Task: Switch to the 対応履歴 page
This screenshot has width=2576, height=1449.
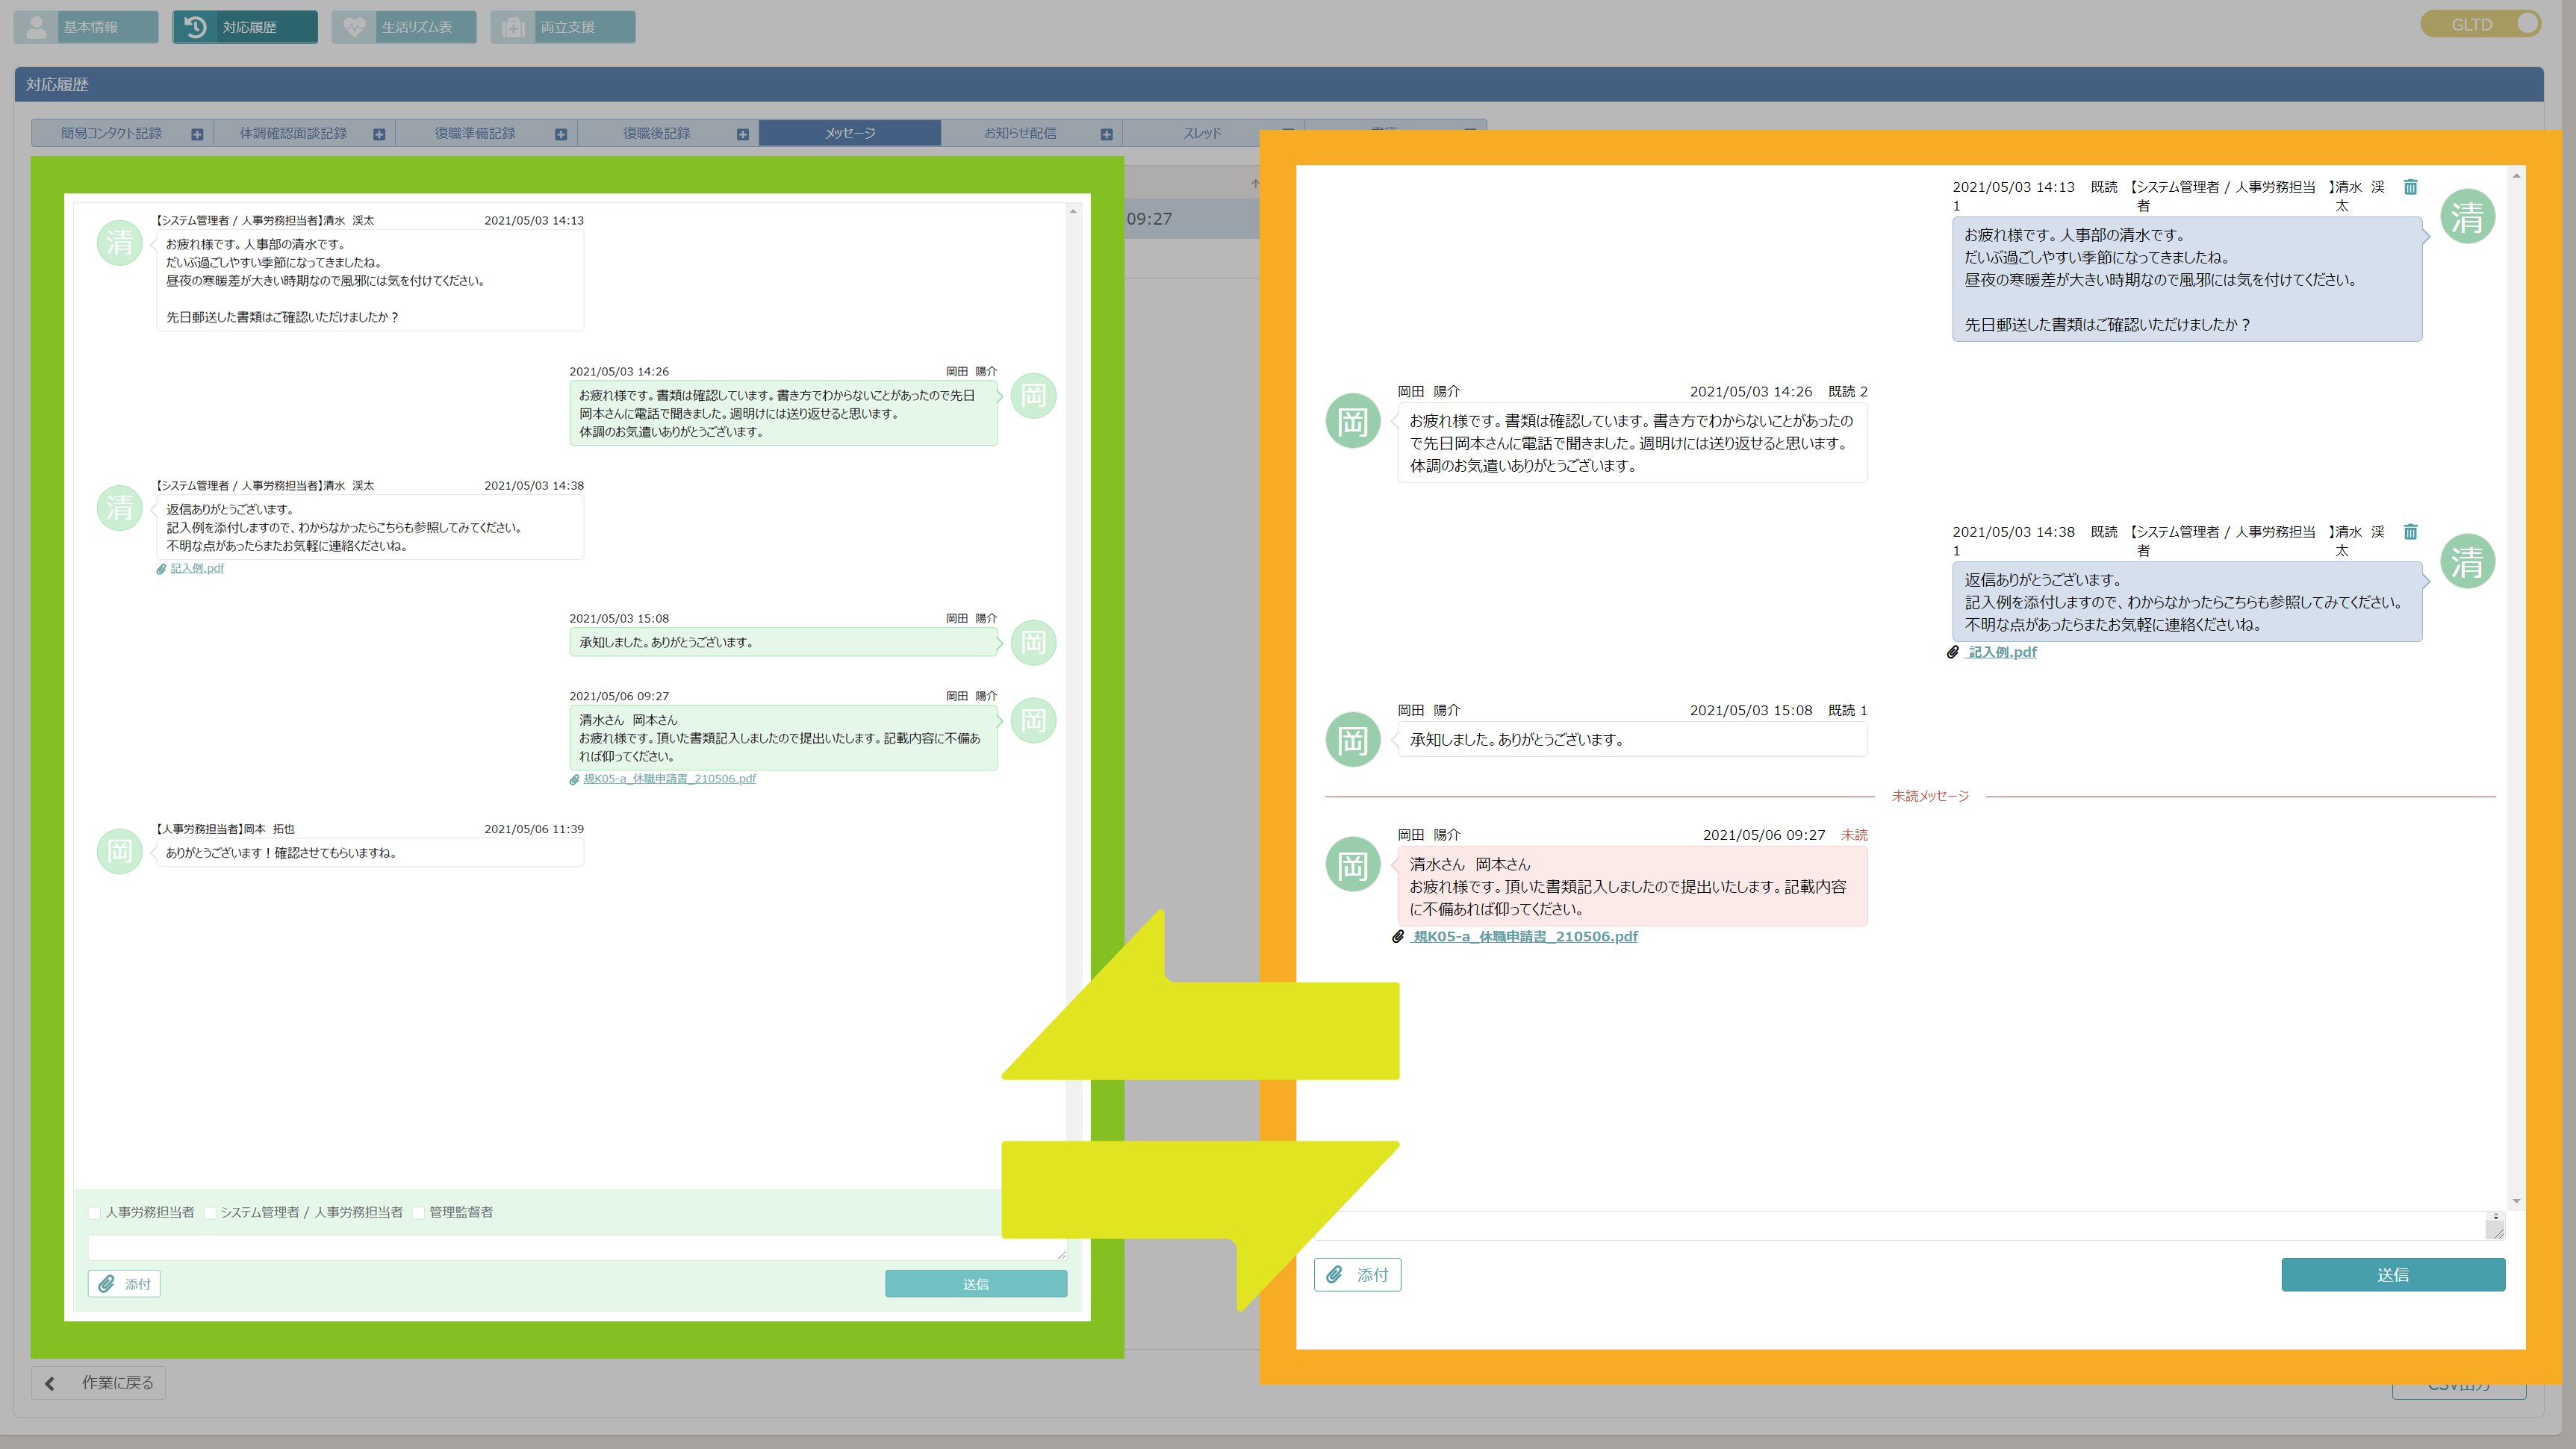Action: coord(245,27)
